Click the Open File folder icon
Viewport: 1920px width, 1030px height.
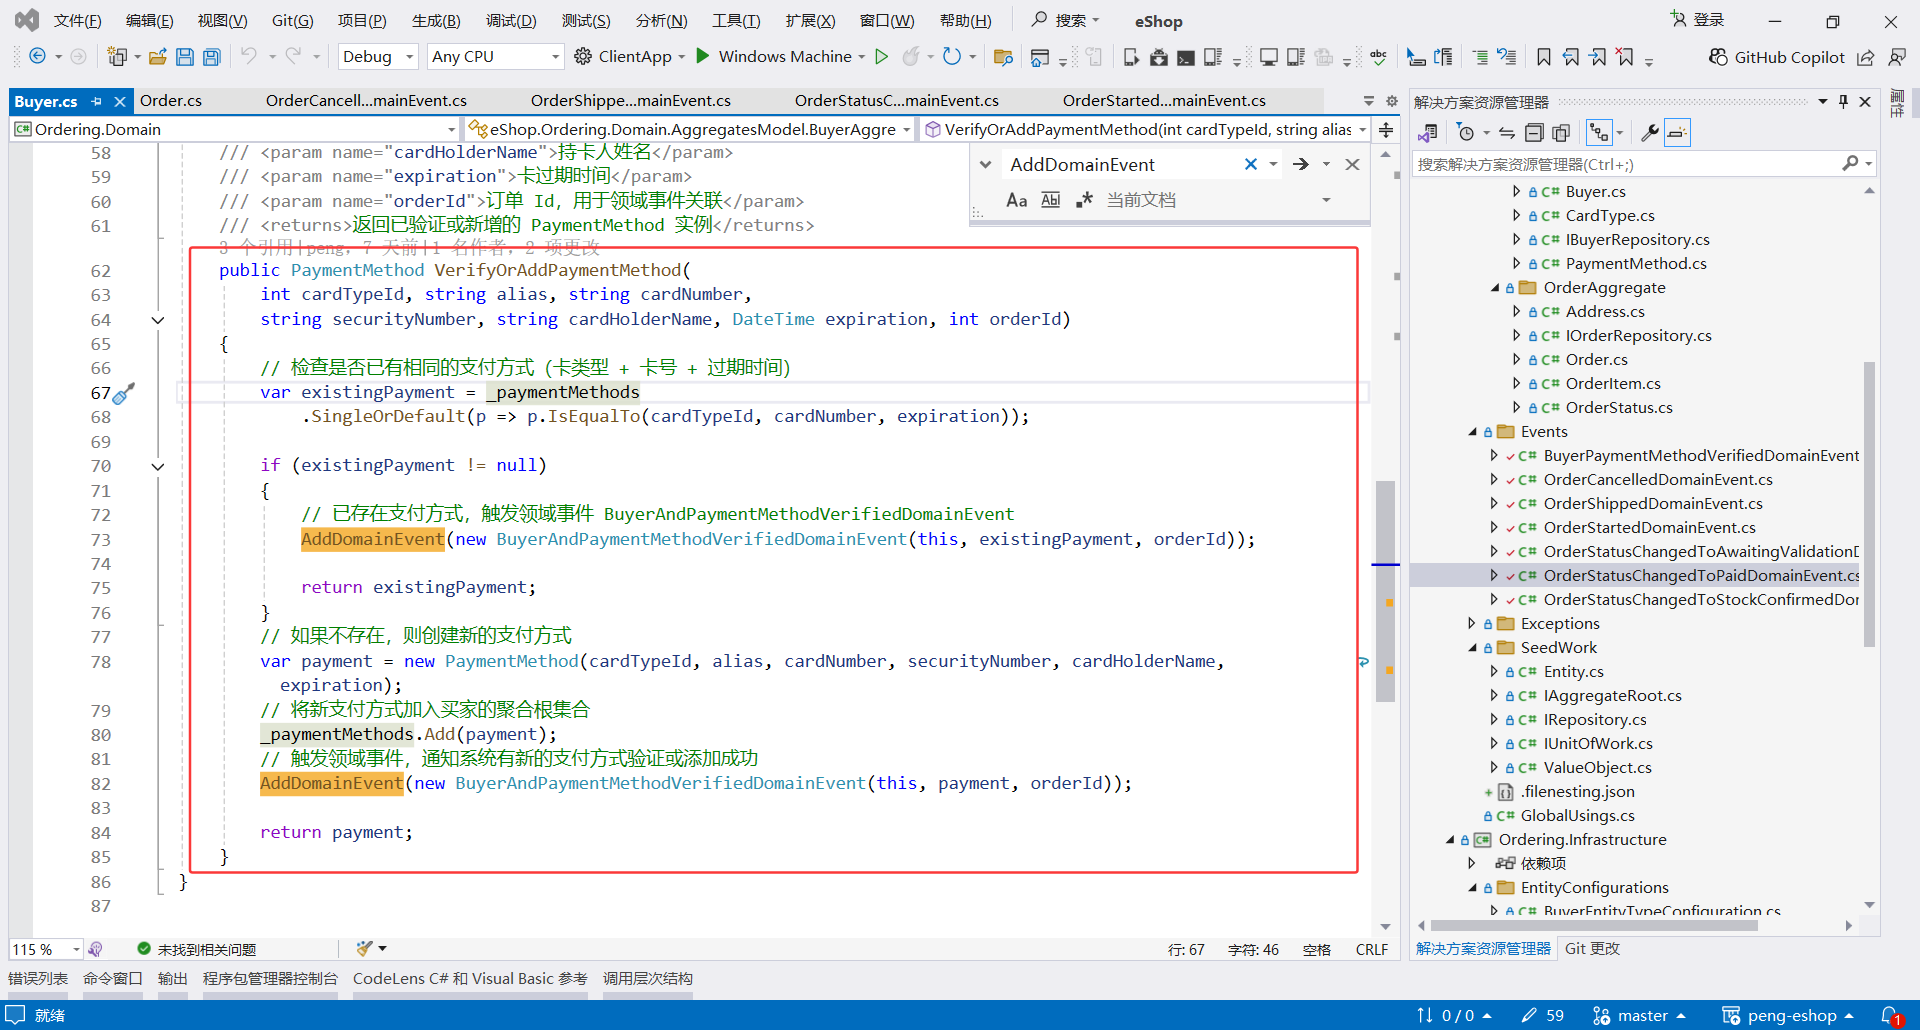tap(157, 57)
